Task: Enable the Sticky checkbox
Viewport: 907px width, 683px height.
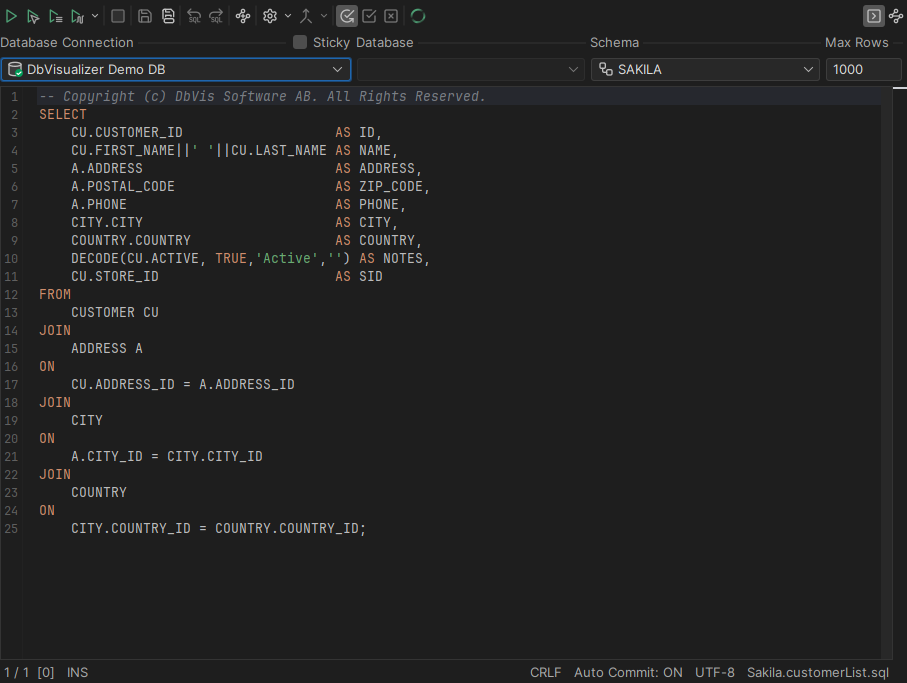Action: (300, 42)
